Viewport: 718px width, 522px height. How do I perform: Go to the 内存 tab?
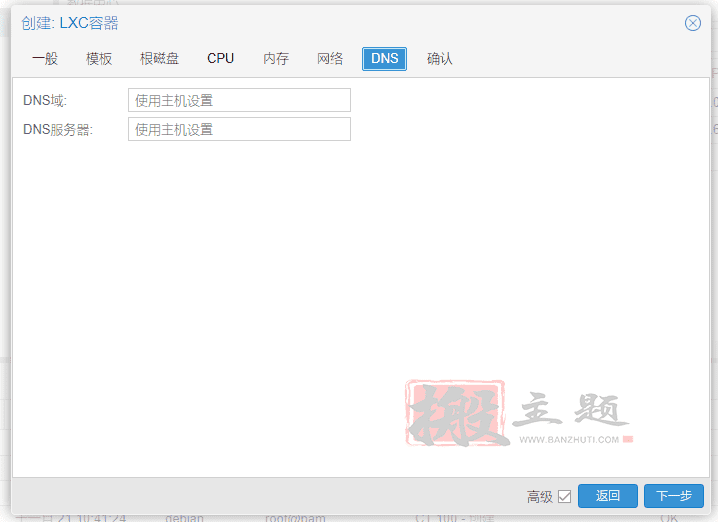[x=276, y=59]
